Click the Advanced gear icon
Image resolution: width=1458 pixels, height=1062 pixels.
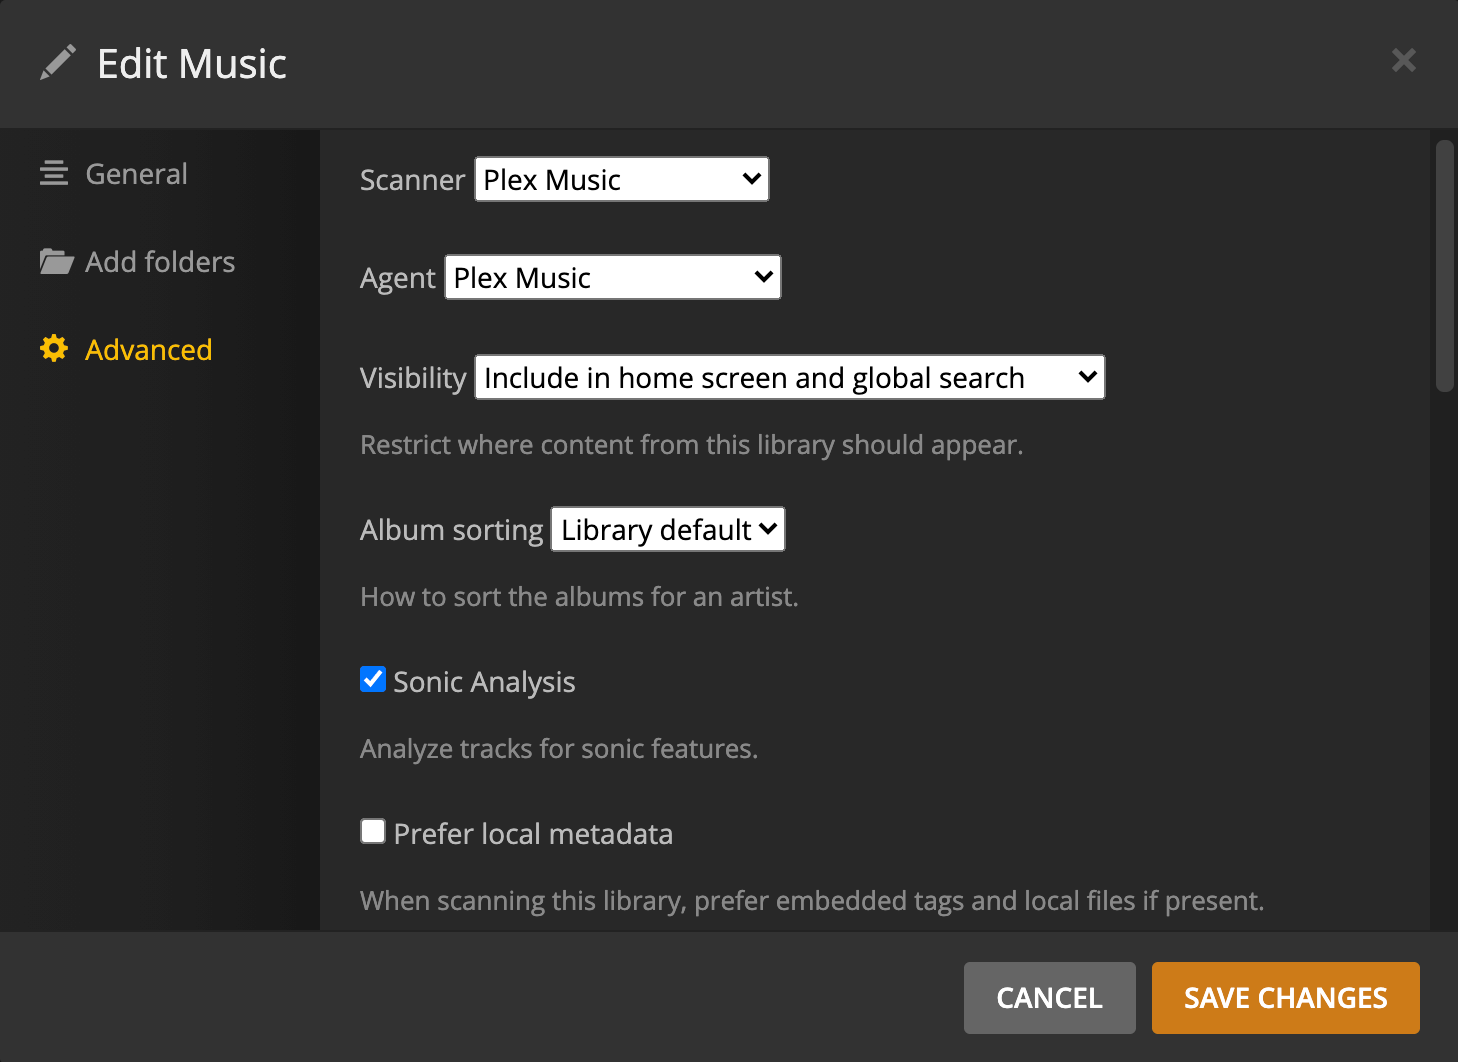coord(54,348)
